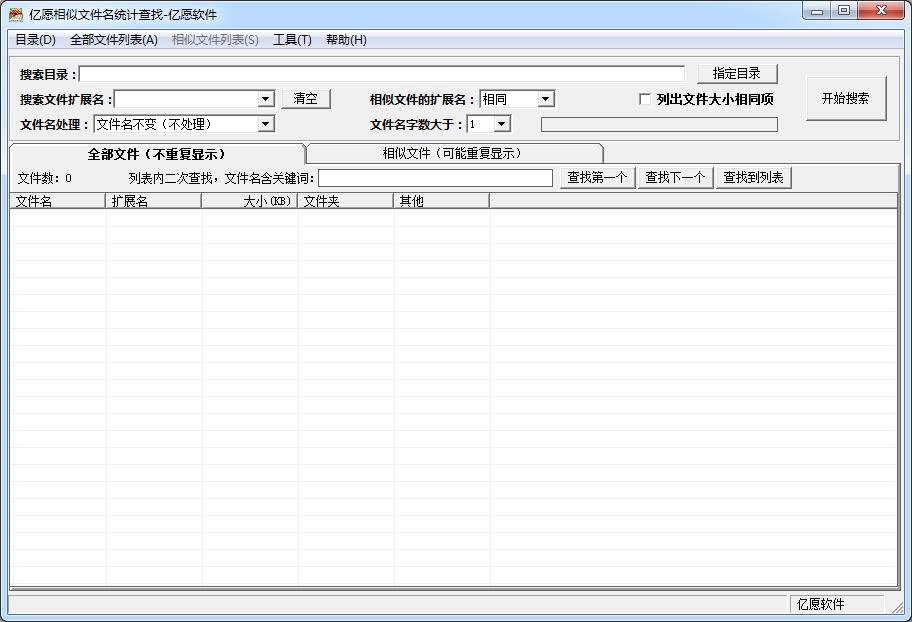Open the 目录(D) menu

click(35, 40)
